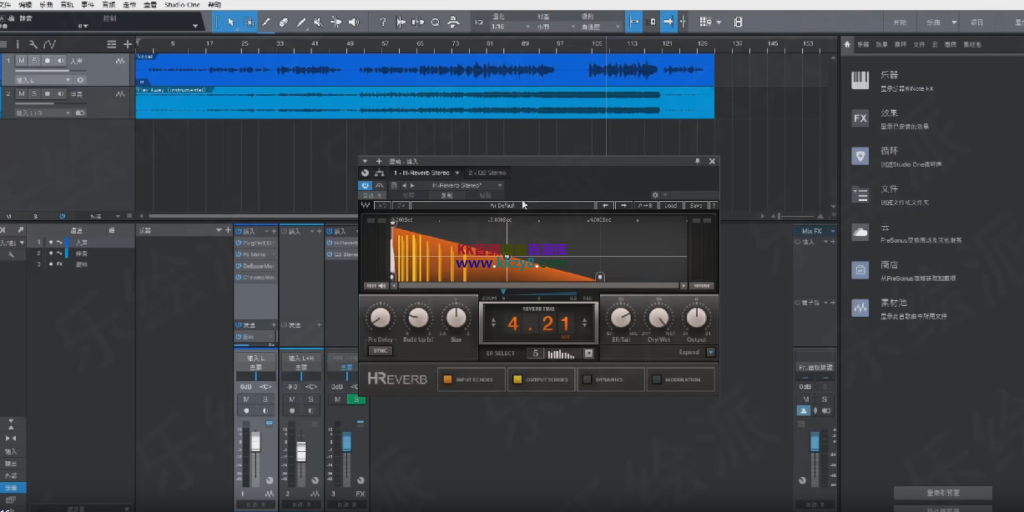
Task: Open Studio One menu
Action: pyautogui.click(x=182, y=5)
